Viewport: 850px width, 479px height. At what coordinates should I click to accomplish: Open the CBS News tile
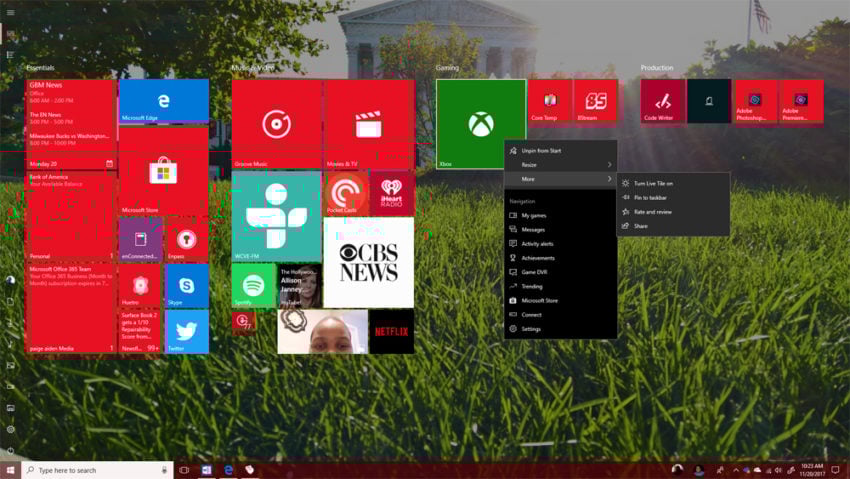pyautogui.click(x=369, y=263)
